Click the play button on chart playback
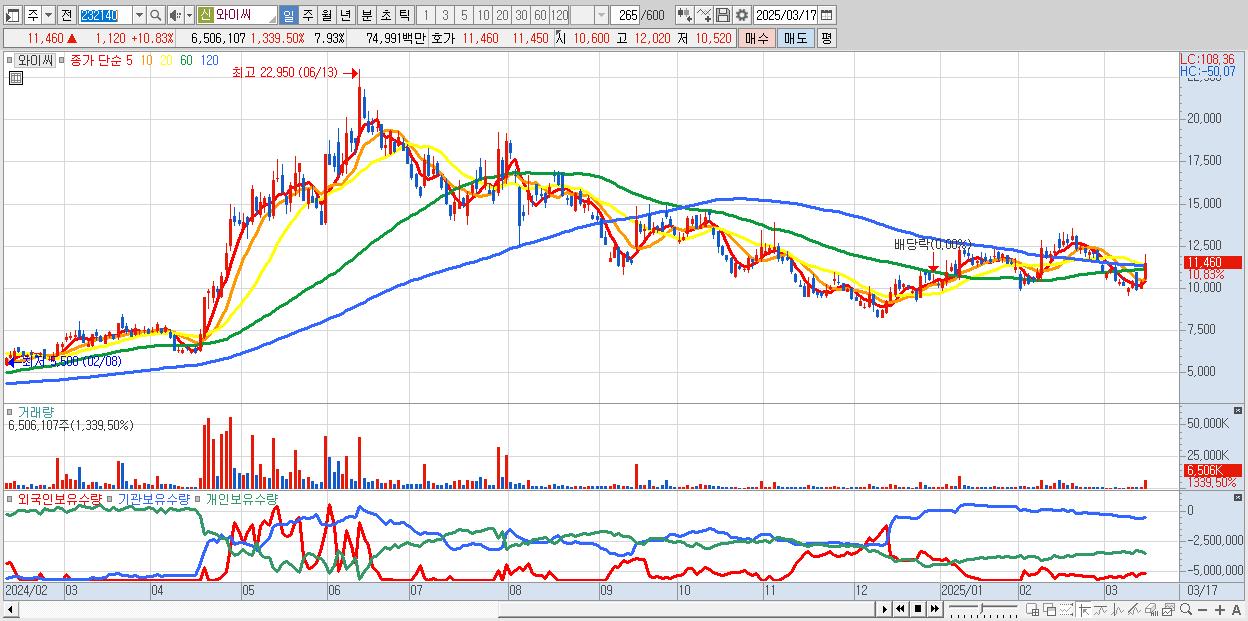1248x621 pixels. (885, 609)
